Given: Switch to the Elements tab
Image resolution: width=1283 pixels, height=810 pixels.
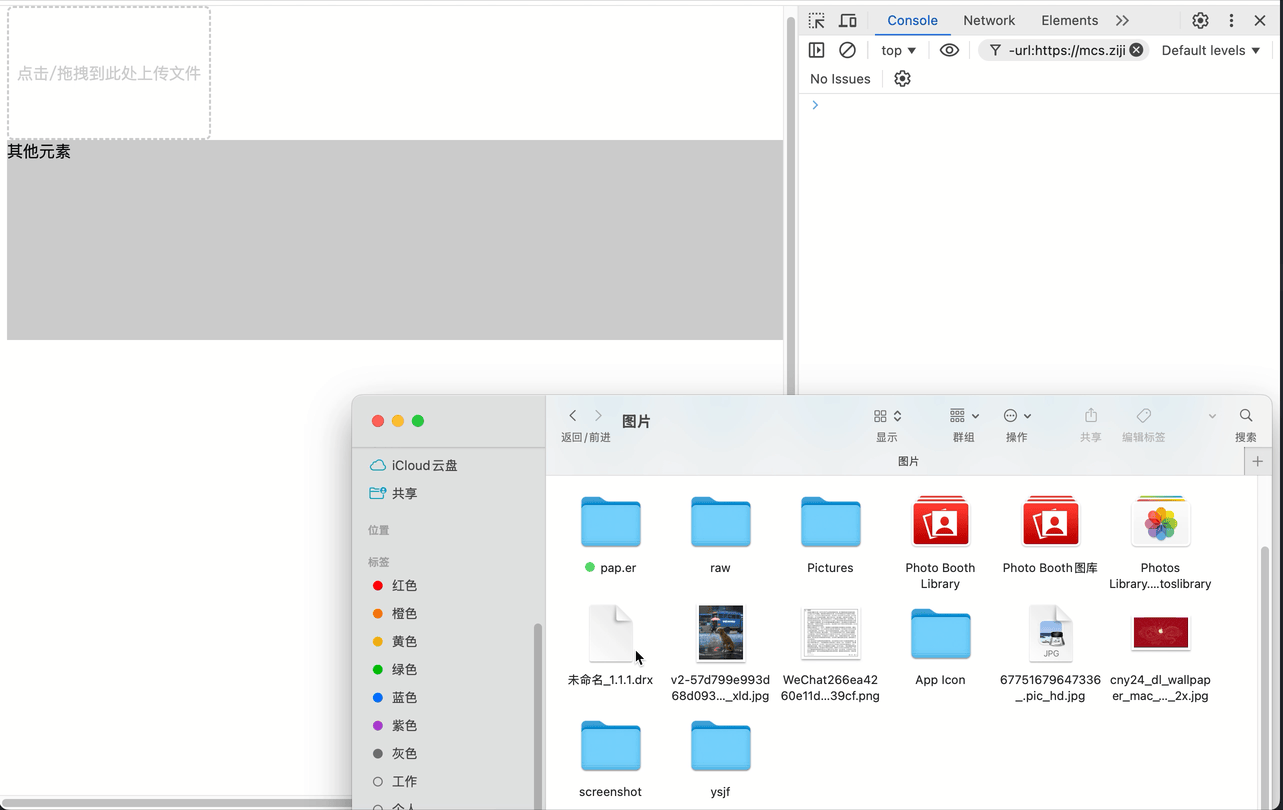Looking at the screenshot, I should tap(1069, 20).
